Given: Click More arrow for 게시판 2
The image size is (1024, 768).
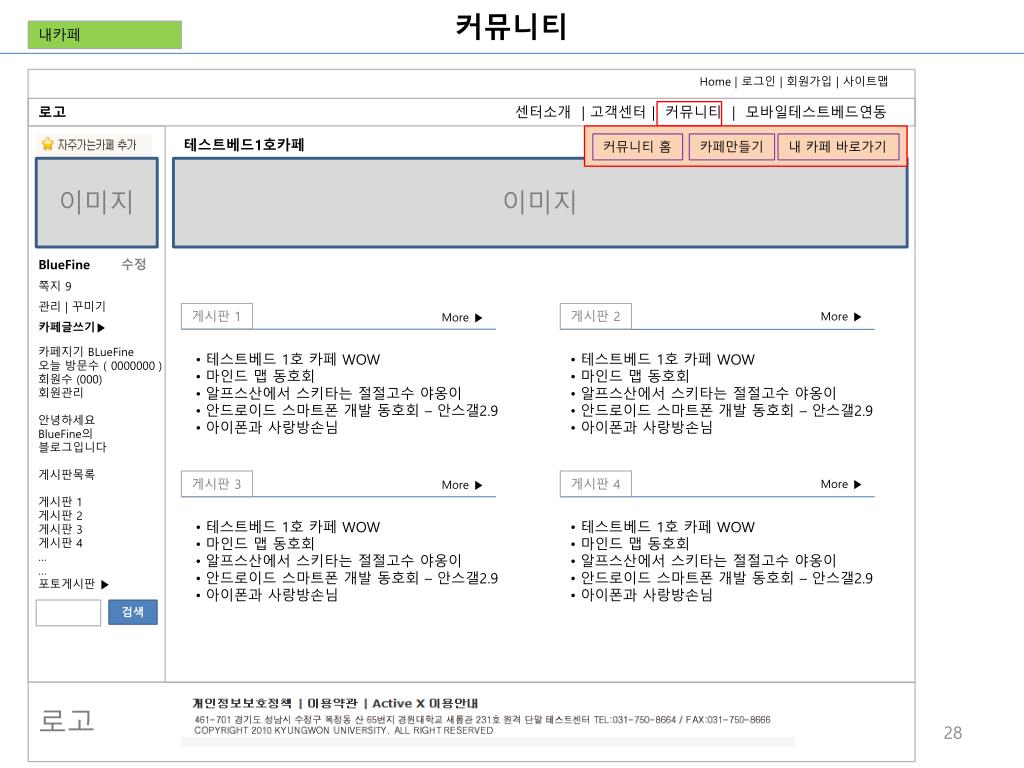Looking at the screenshot, I should tap(857, 317).
